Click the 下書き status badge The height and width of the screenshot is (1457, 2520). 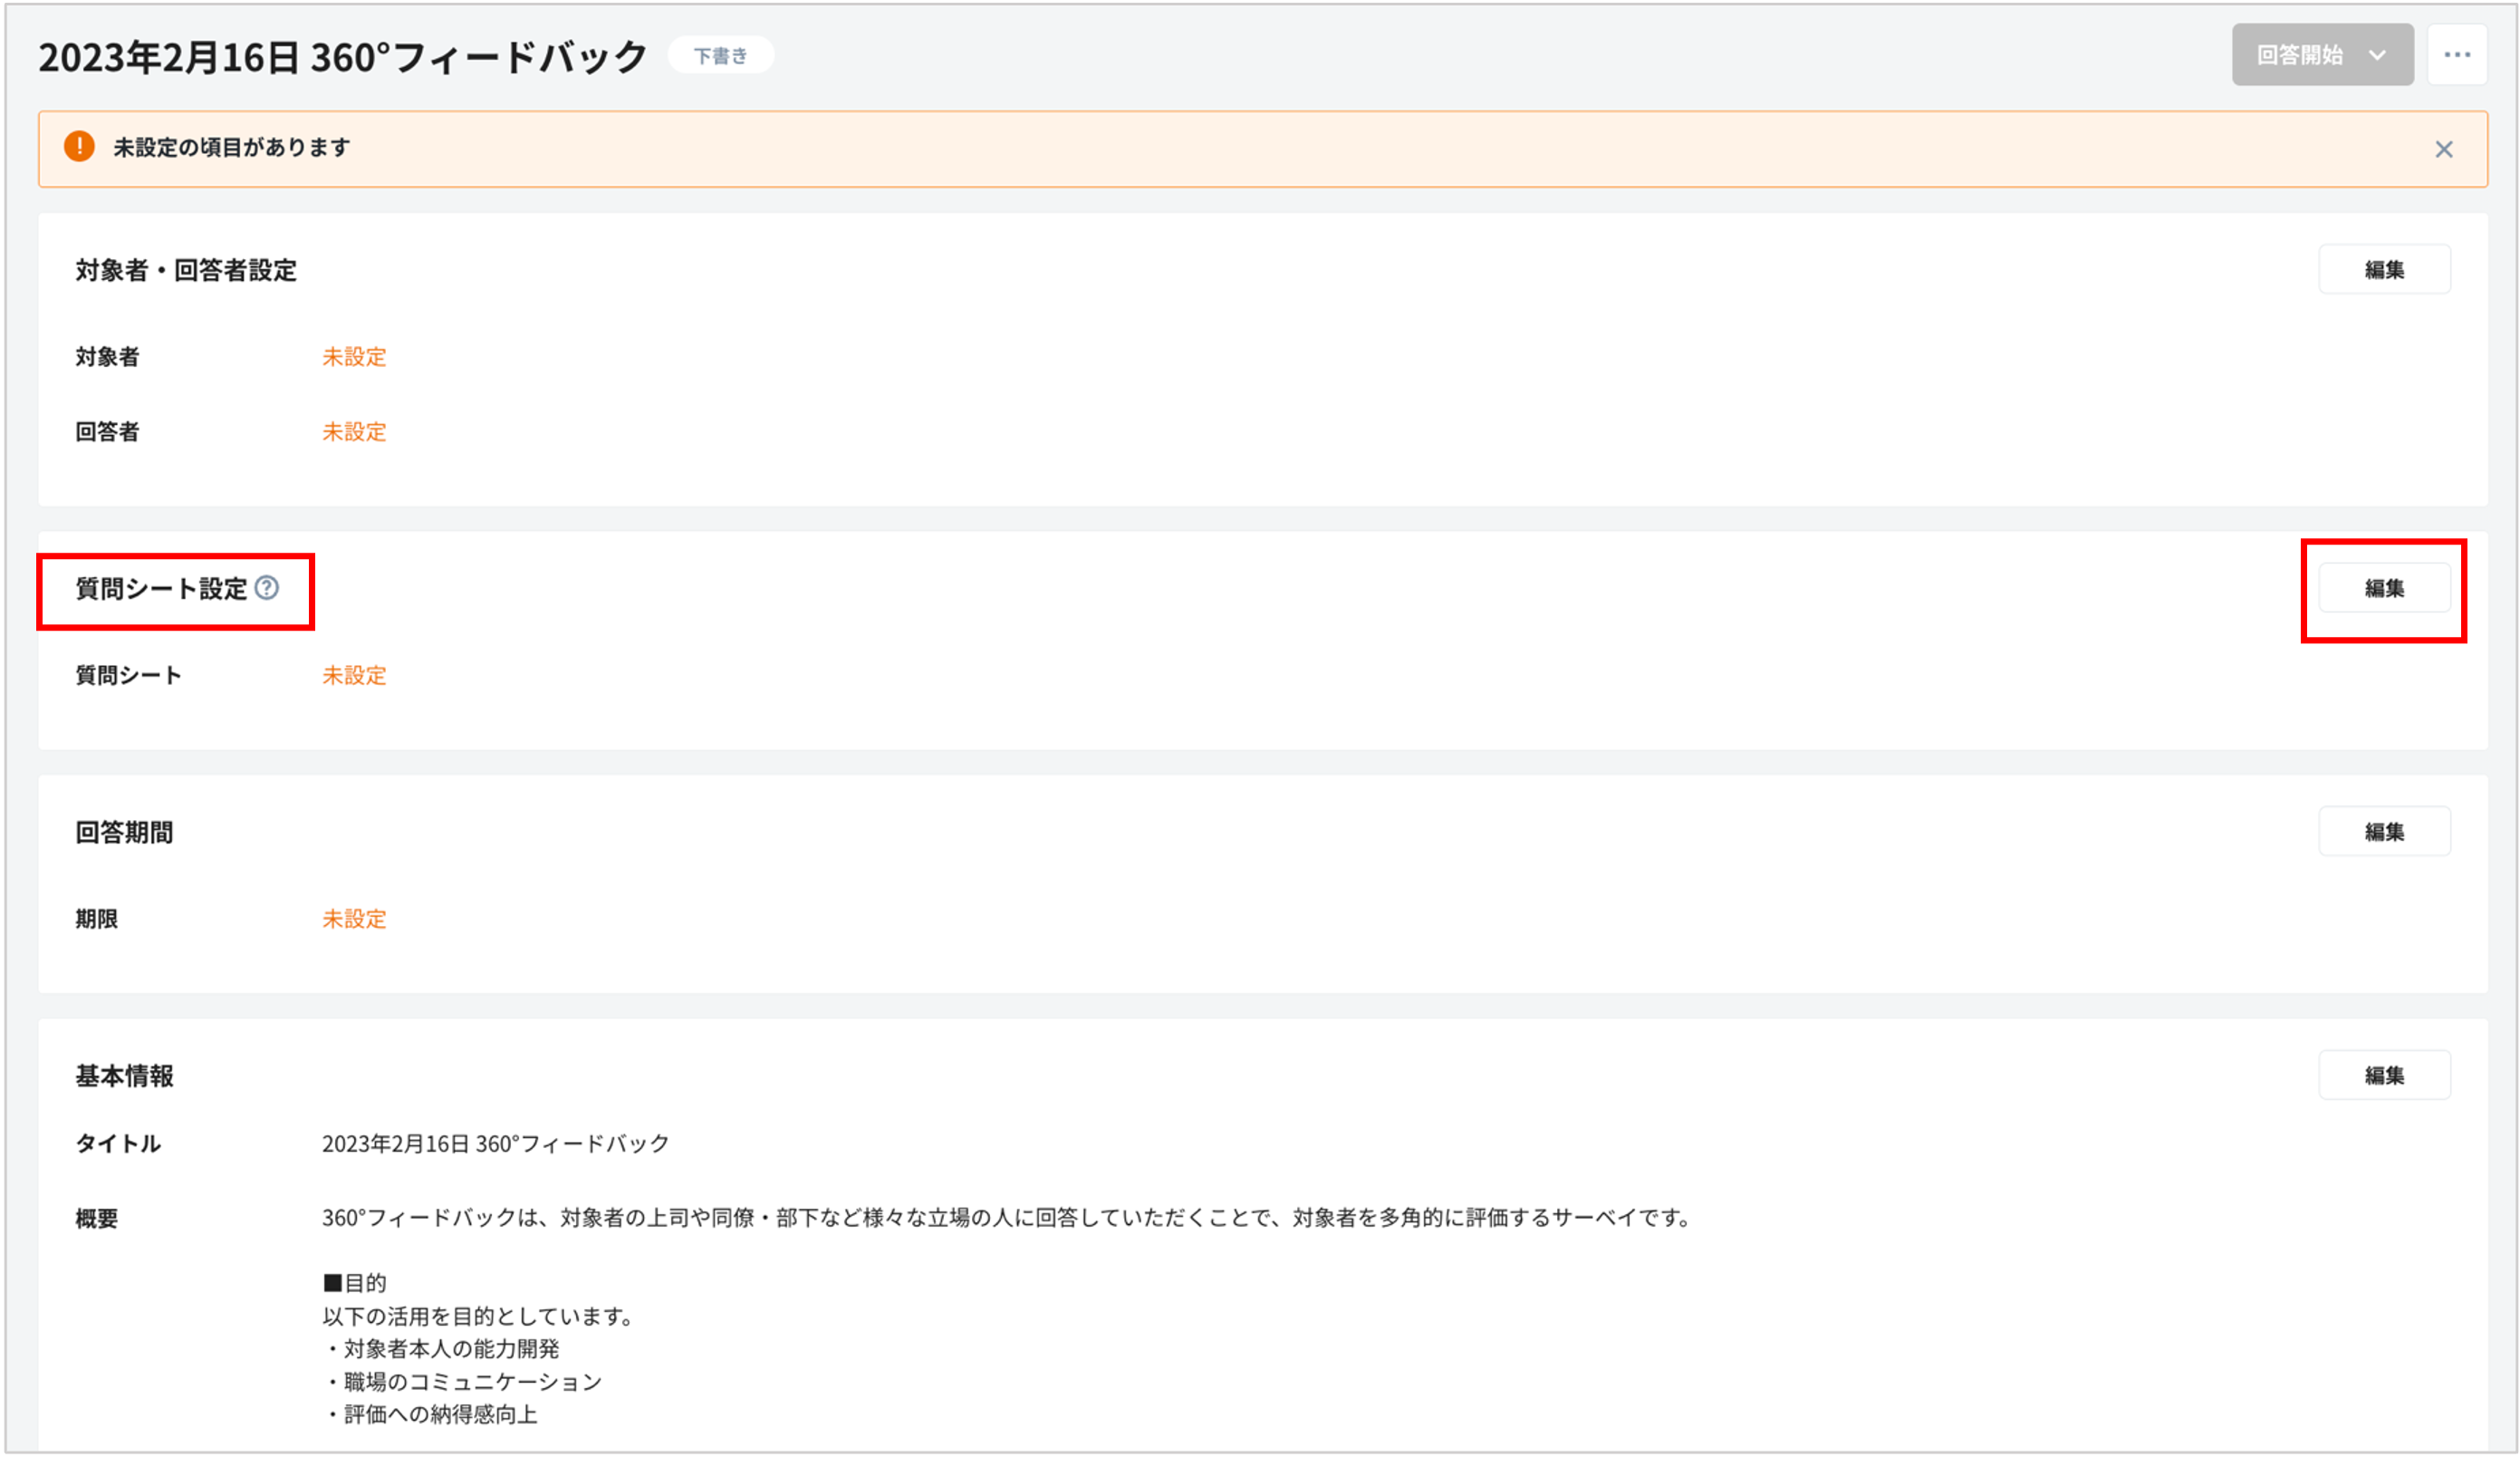pos(720,56)
